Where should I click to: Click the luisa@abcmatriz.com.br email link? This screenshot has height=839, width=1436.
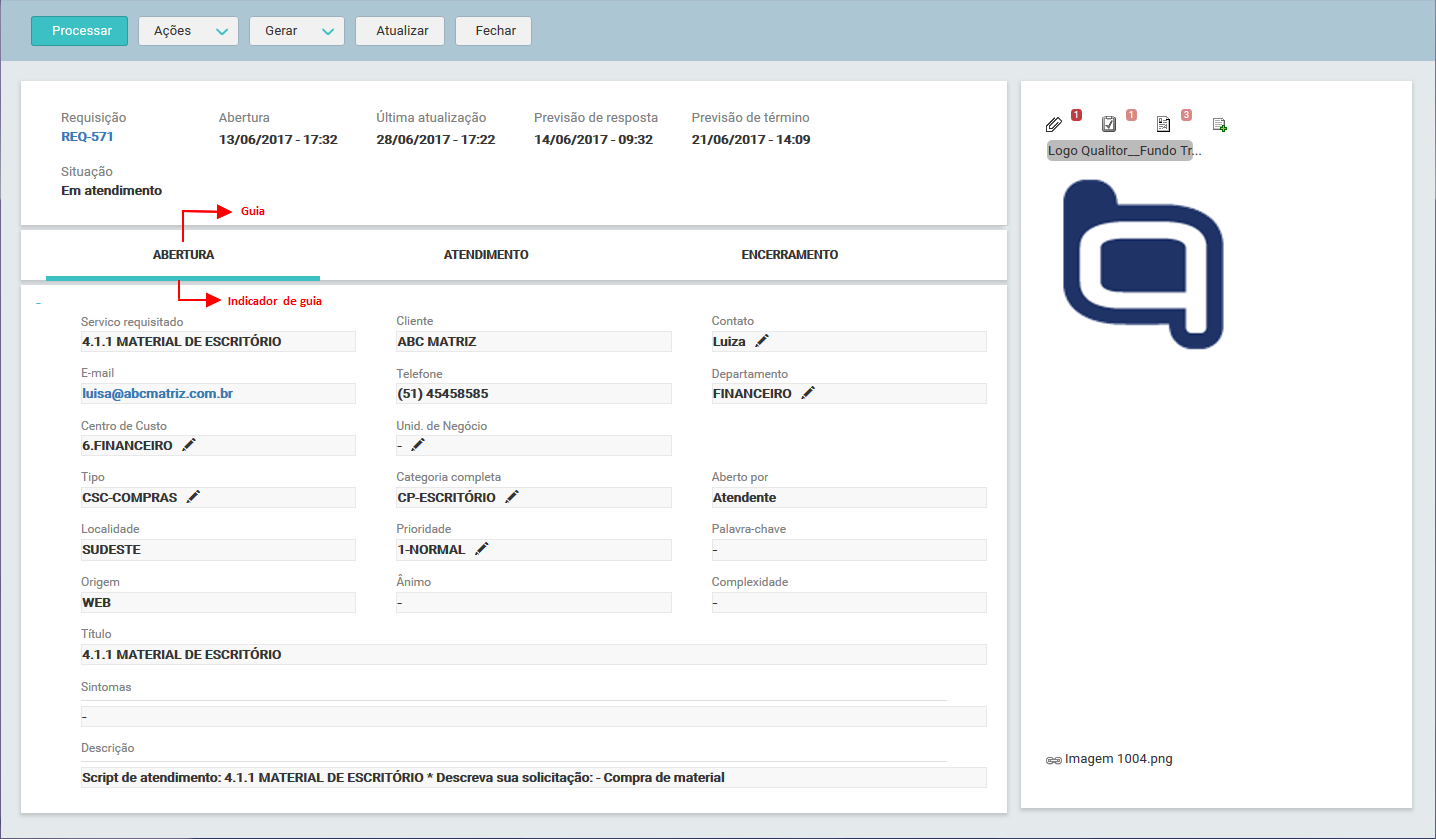pos(158,394)
